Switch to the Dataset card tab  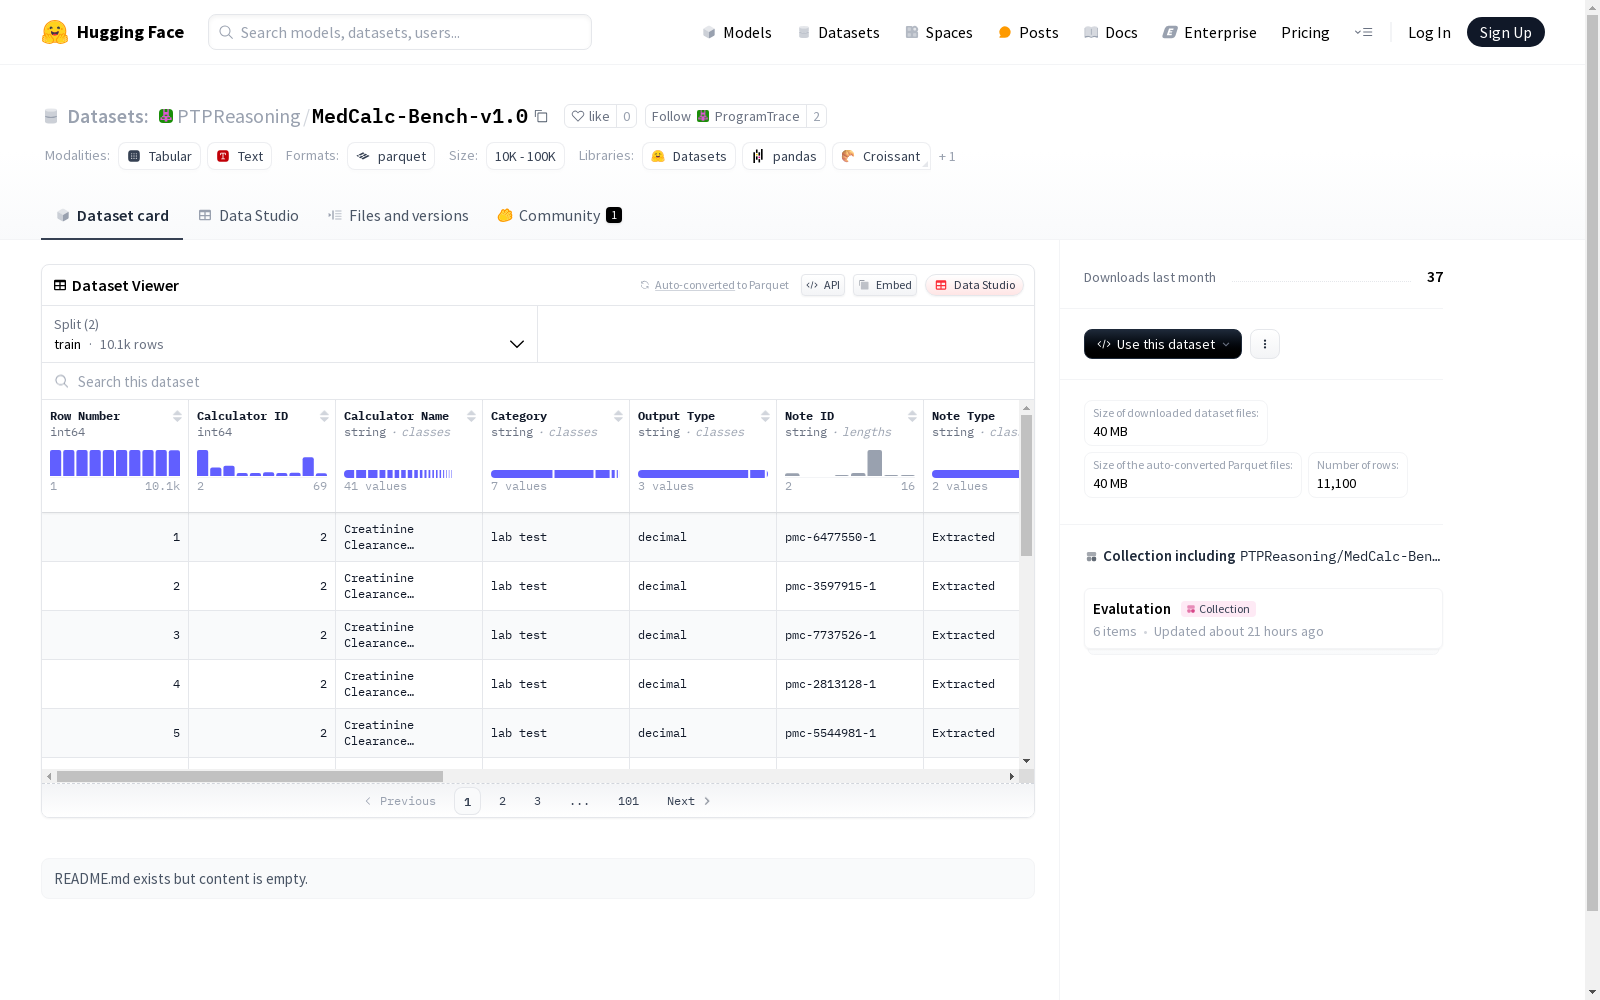(112, 216)
